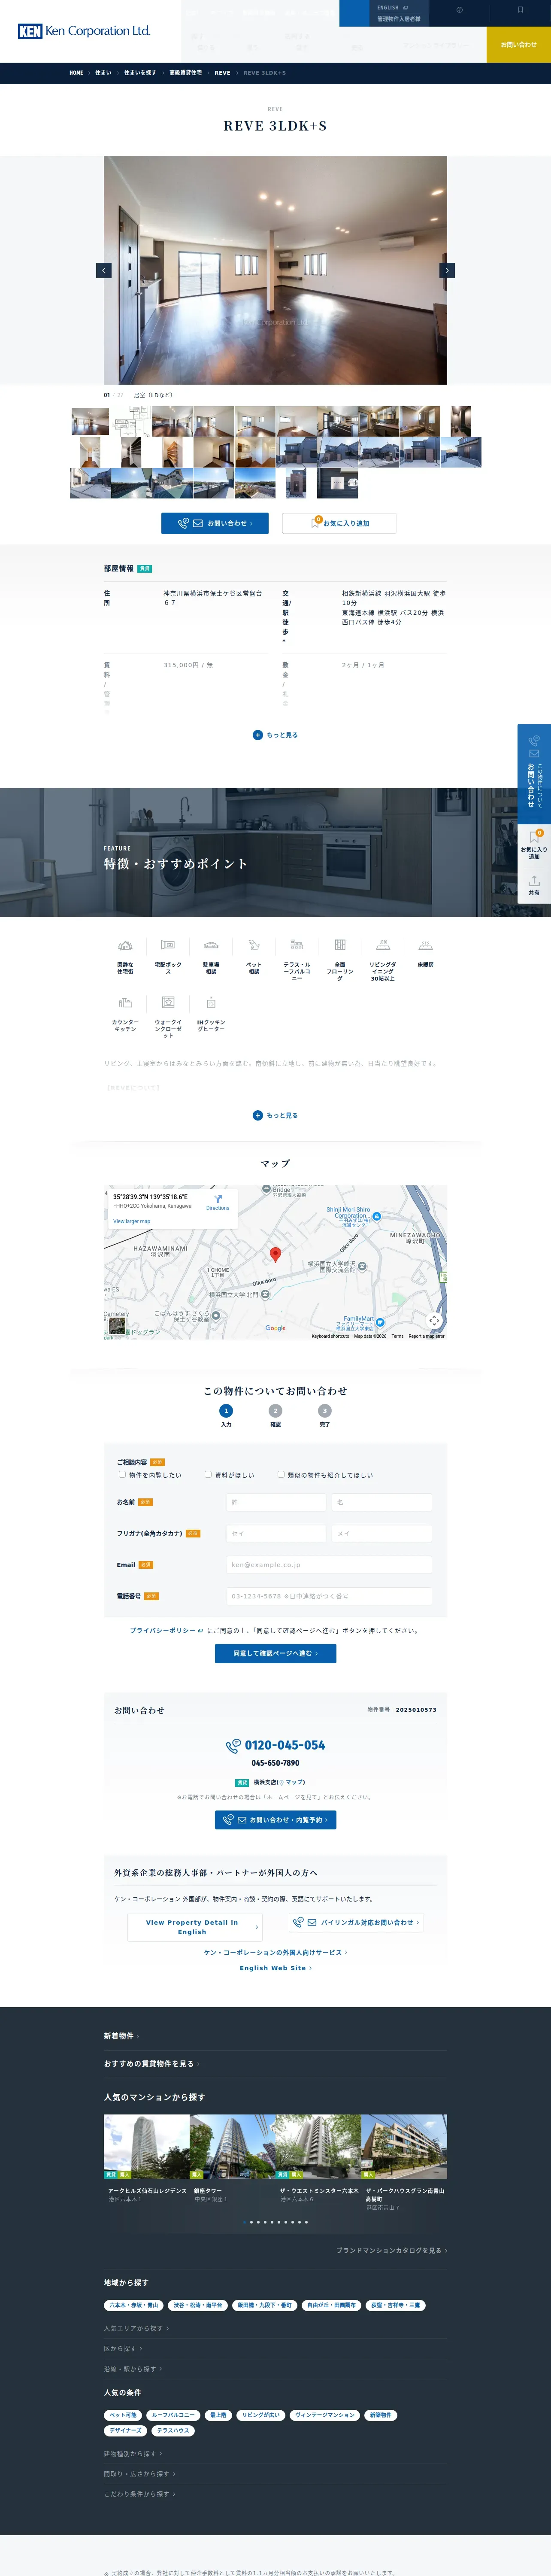Open REVE breadcrumb item
Screen dimensions: 551x2576
tap(222, 73)
